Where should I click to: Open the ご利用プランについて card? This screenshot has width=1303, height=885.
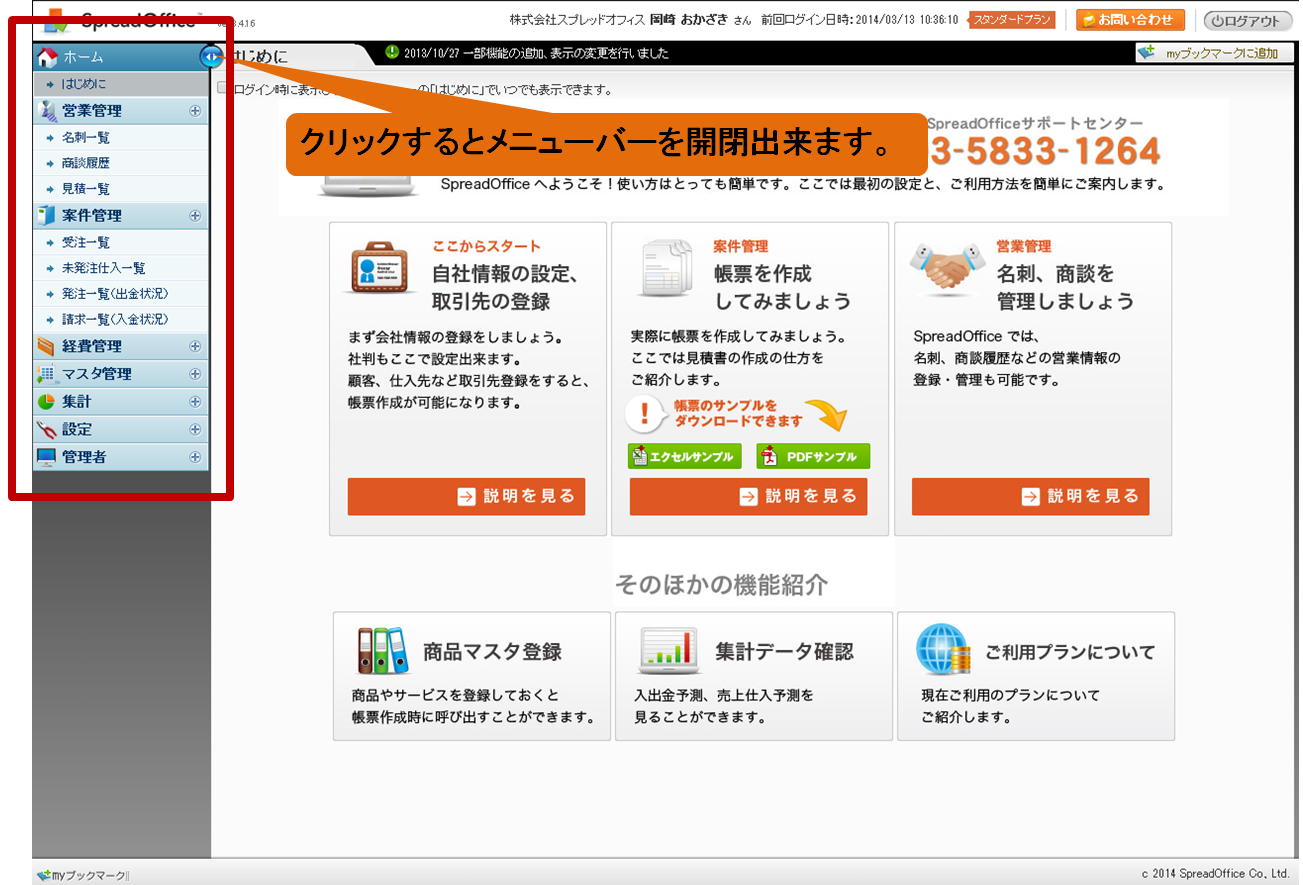click(x=1036, y=676)
